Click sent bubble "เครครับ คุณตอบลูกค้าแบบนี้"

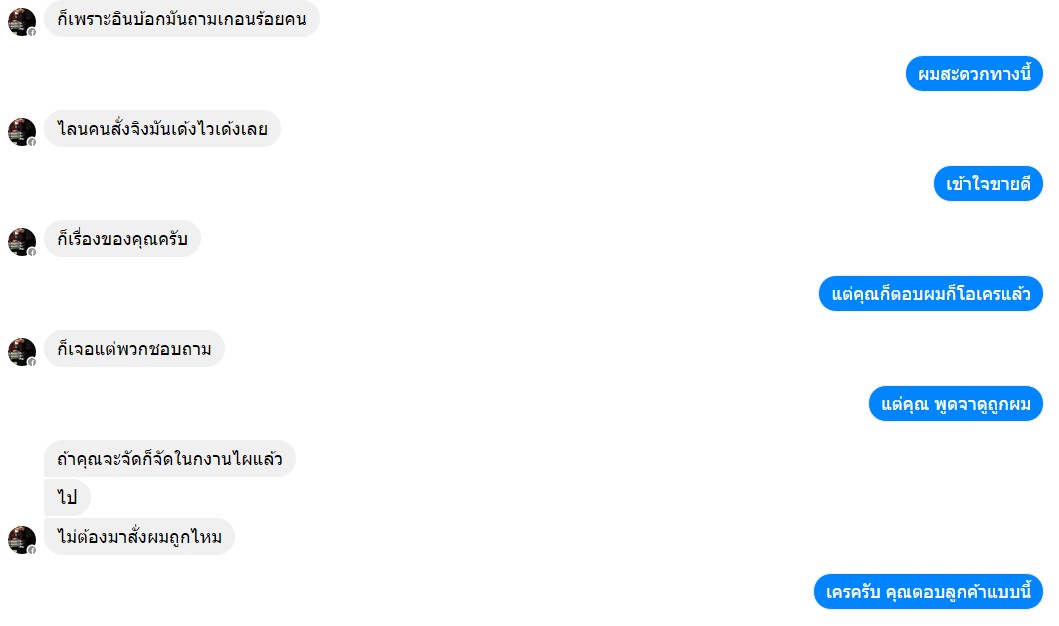928,592
